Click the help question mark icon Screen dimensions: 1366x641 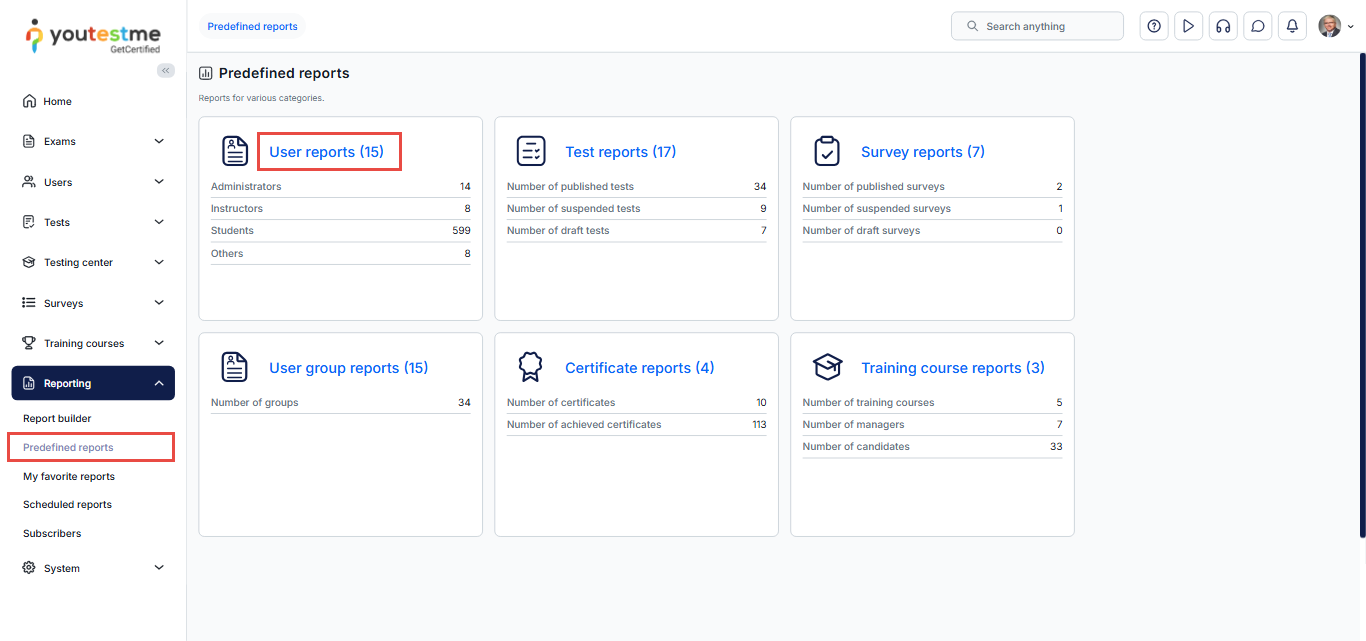click(1154, 26)
